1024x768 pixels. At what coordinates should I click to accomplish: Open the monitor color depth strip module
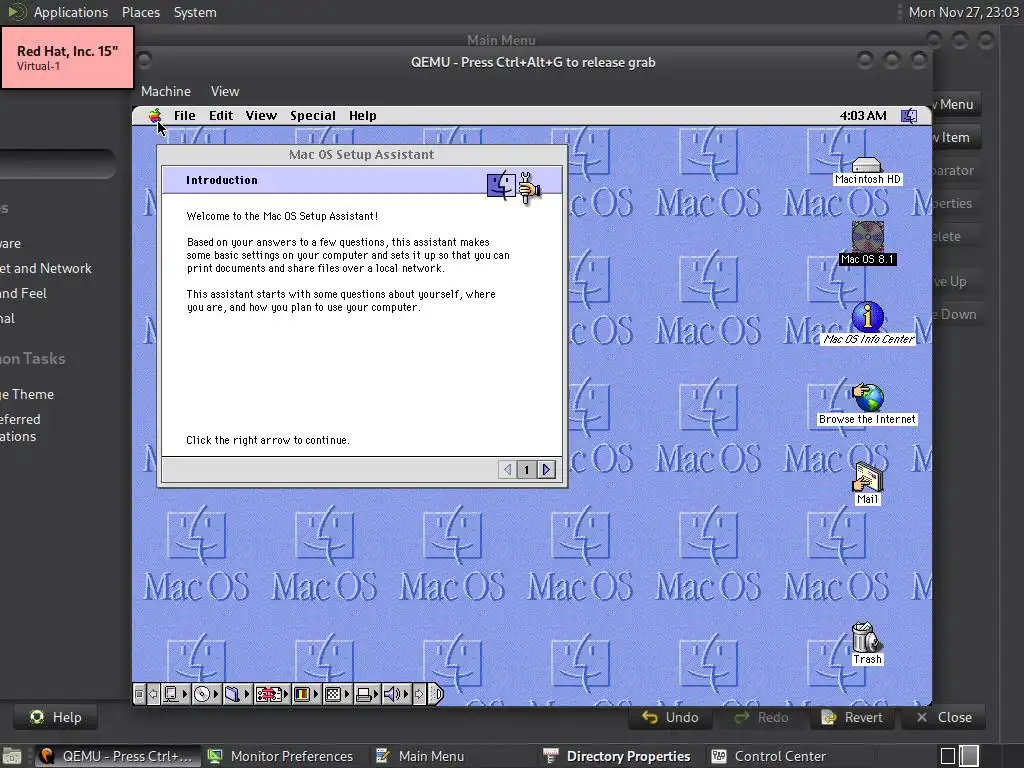pos(306,694)
